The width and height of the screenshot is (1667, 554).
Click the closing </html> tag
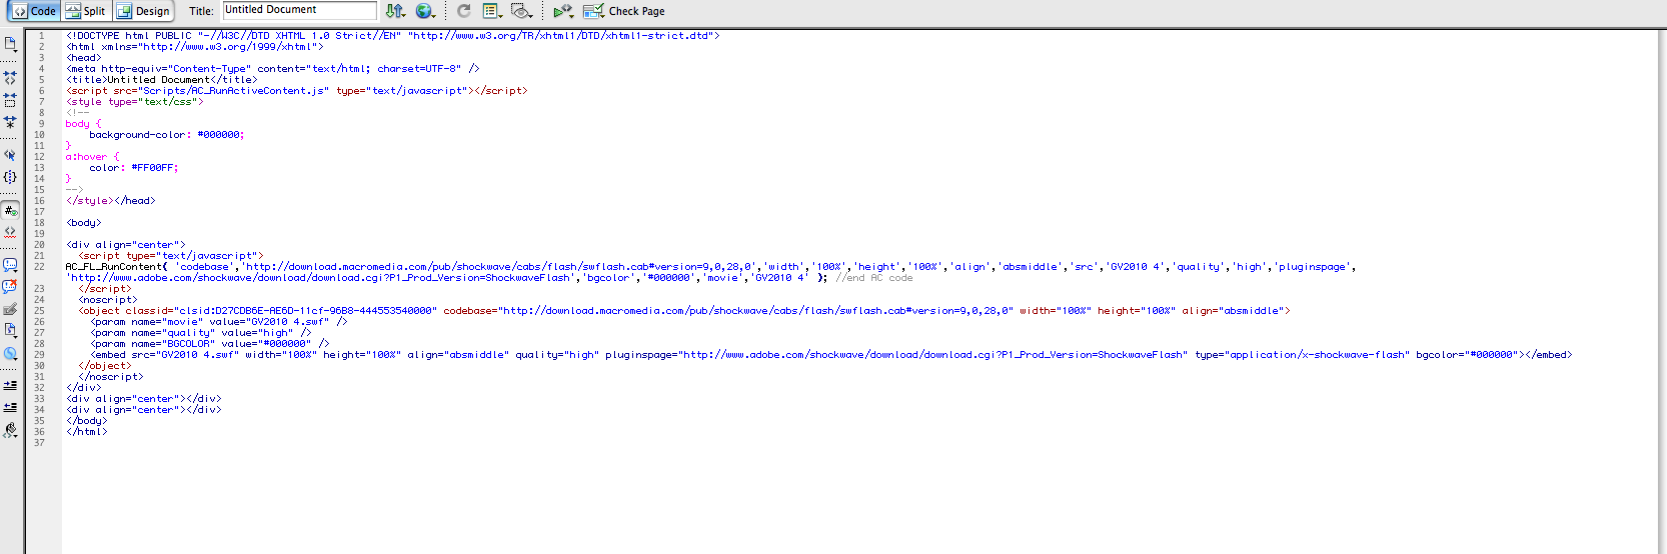pos(87,432)
